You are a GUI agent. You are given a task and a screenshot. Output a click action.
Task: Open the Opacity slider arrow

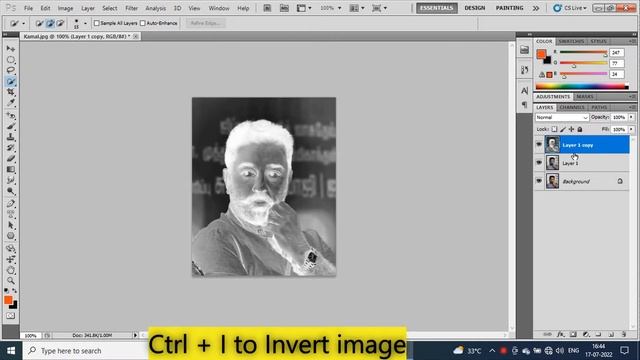(631, 118)
